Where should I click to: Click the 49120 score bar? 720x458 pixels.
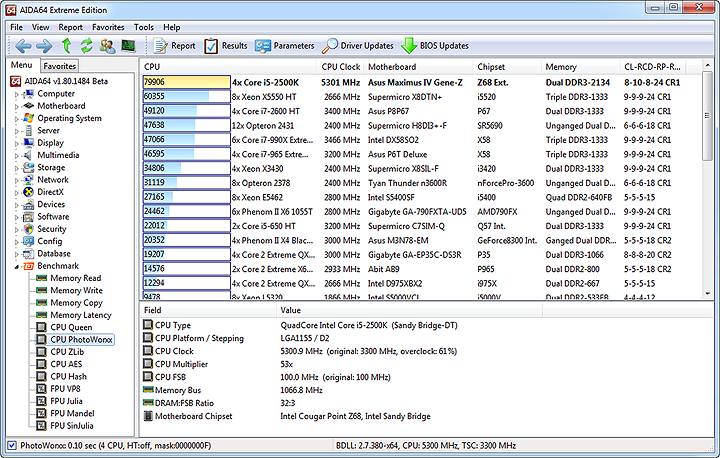pos(186,111)
